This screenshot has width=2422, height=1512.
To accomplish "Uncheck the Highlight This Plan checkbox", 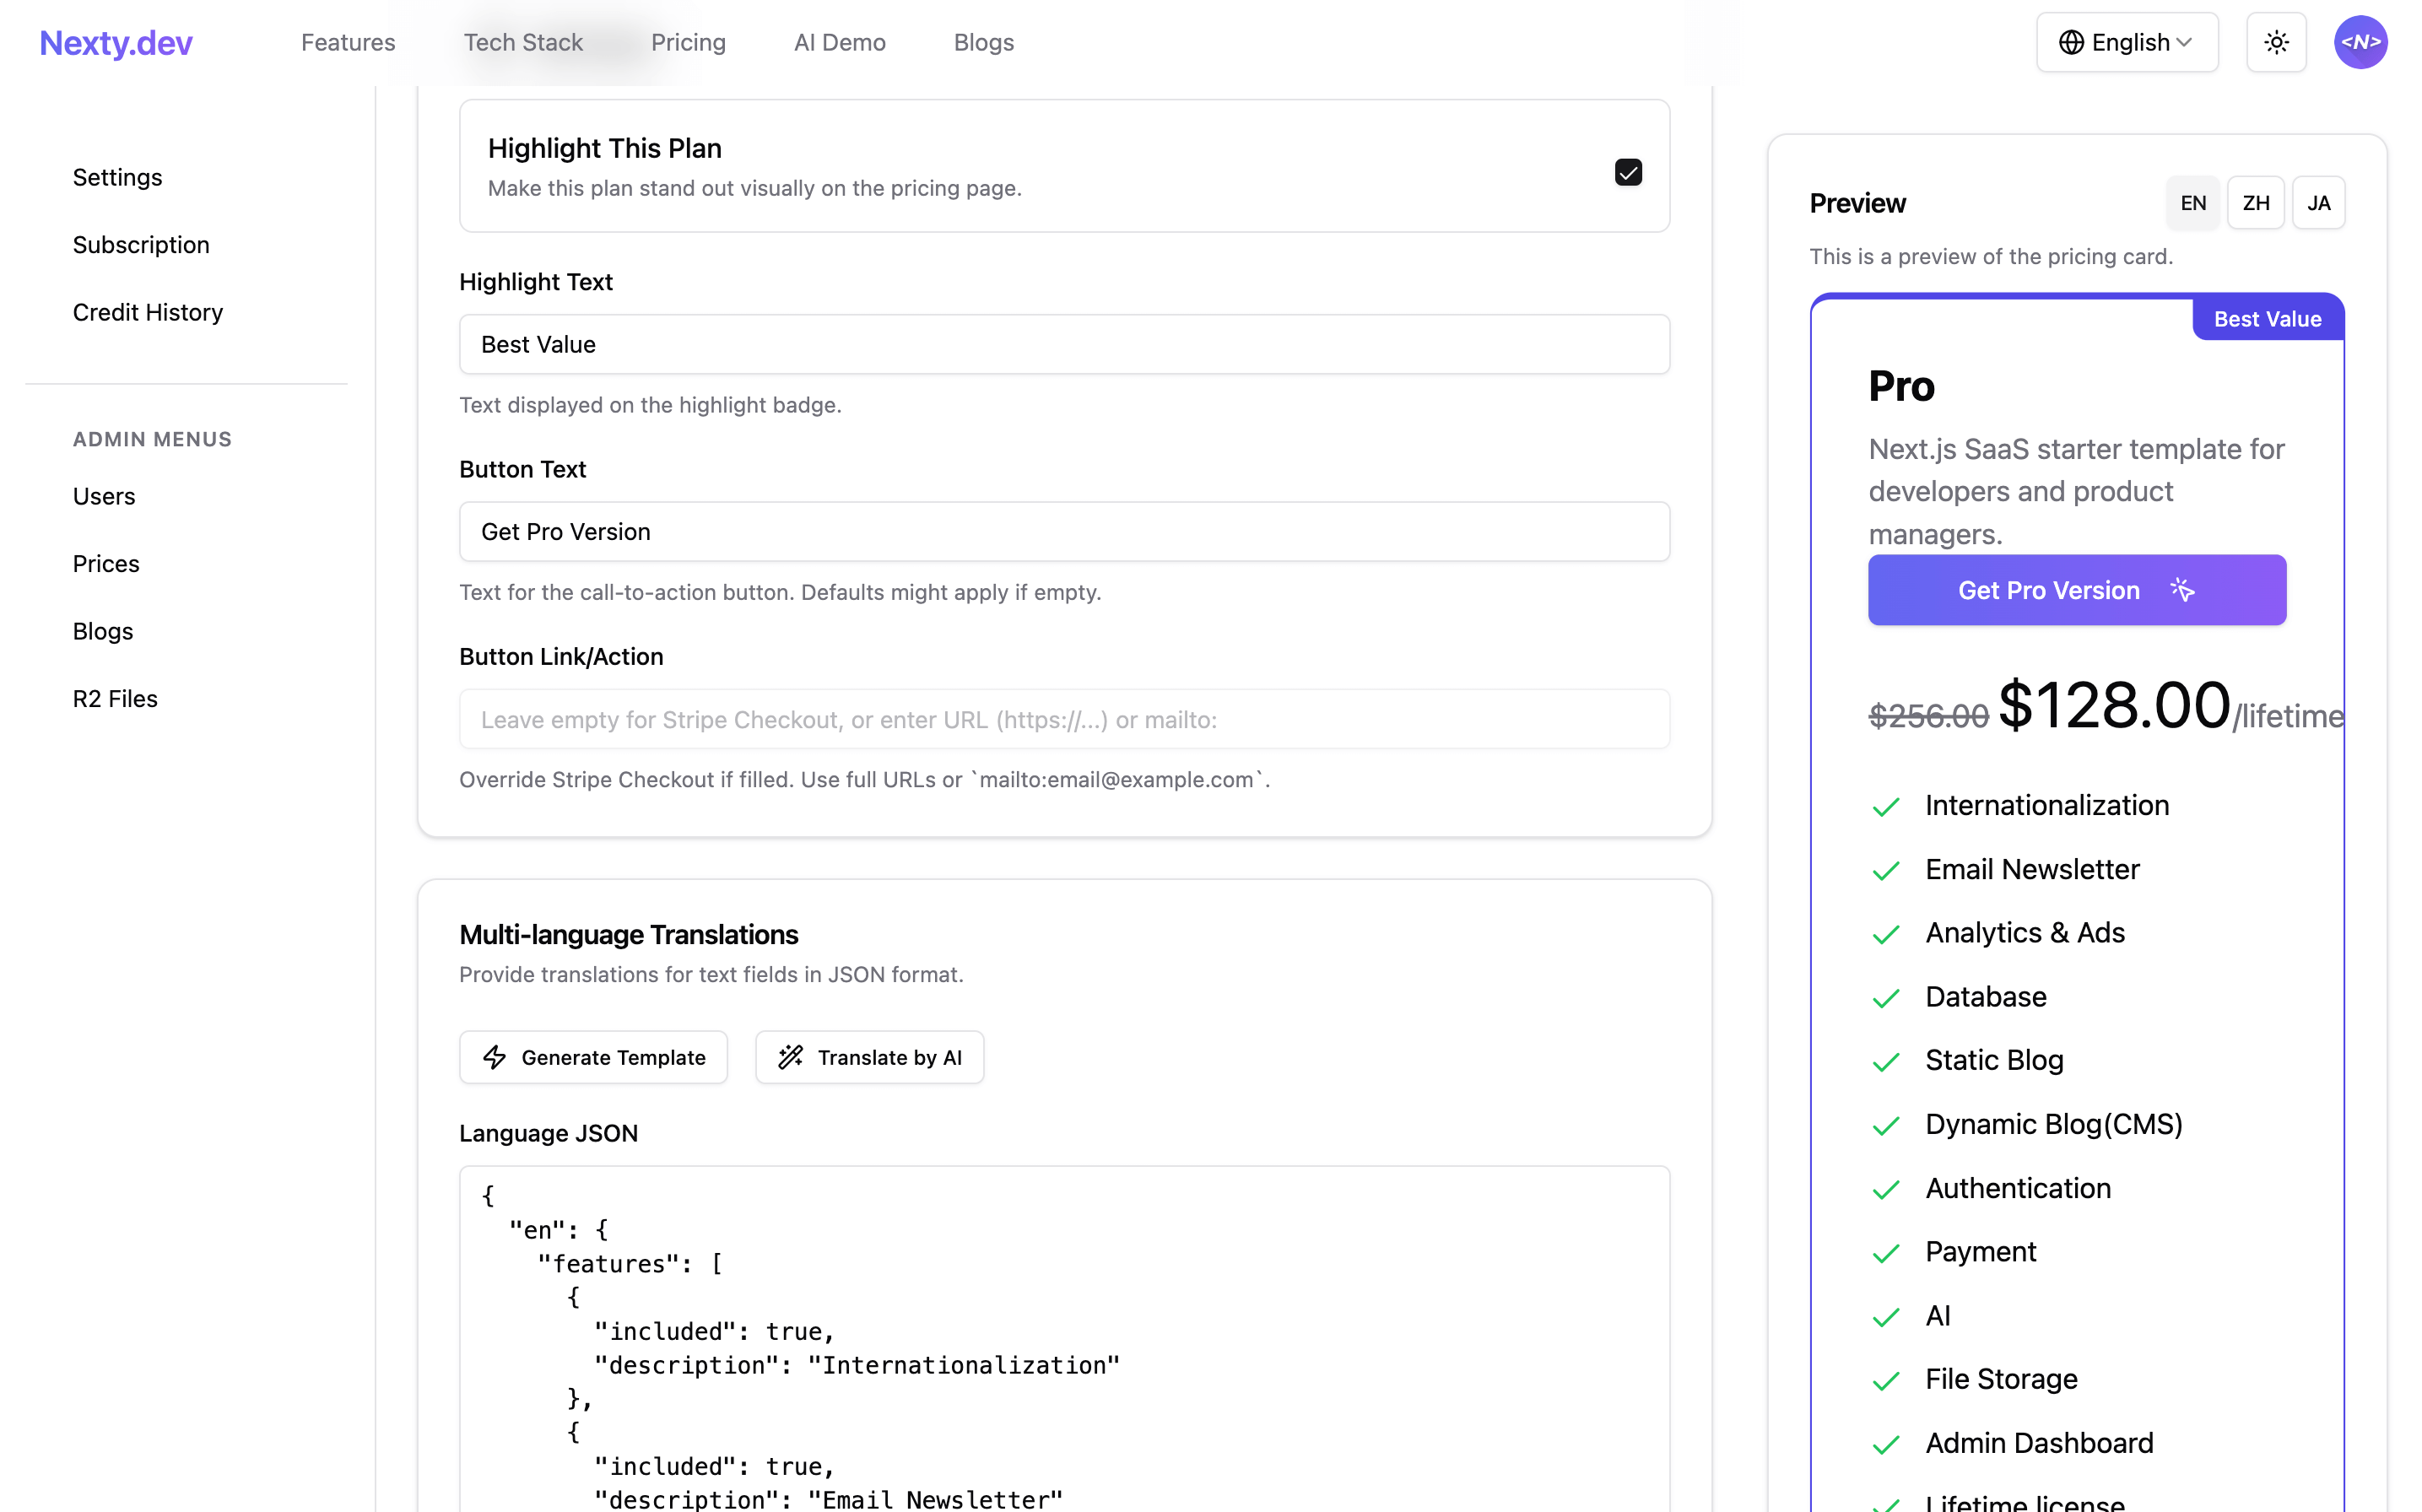I will pyautogui.click(x=1628, y=172).
